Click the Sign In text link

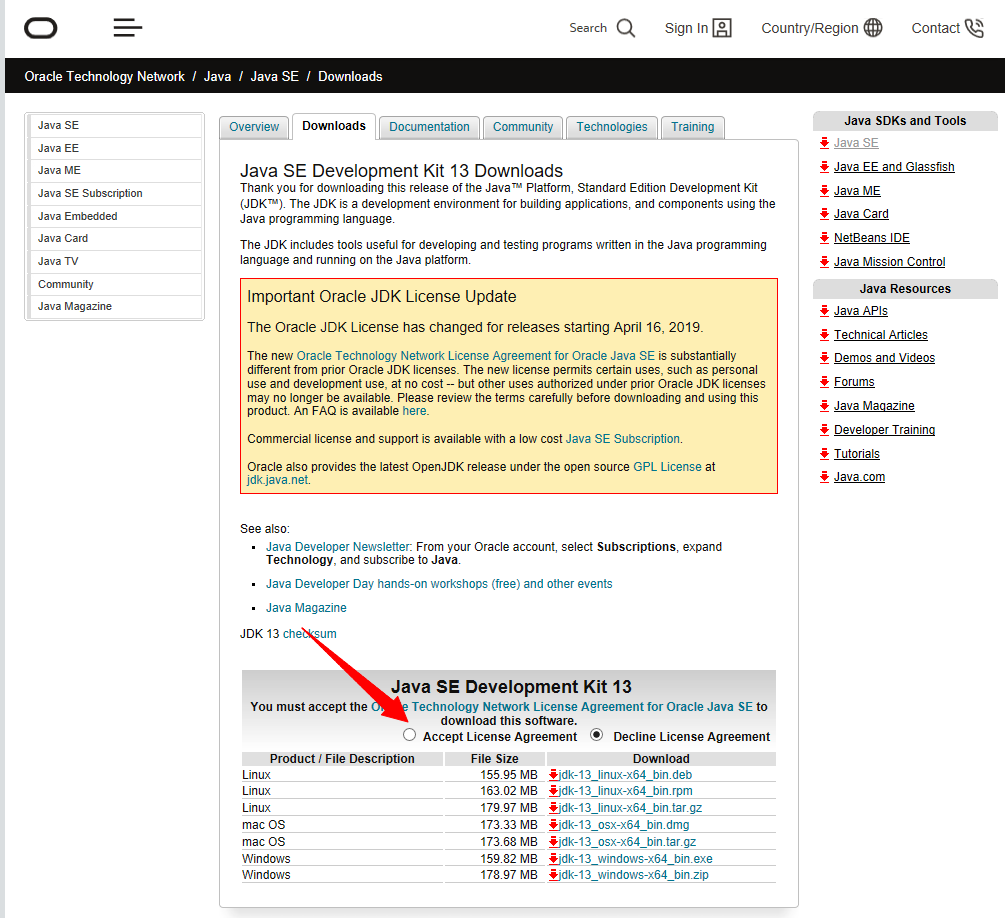[686, 28]
